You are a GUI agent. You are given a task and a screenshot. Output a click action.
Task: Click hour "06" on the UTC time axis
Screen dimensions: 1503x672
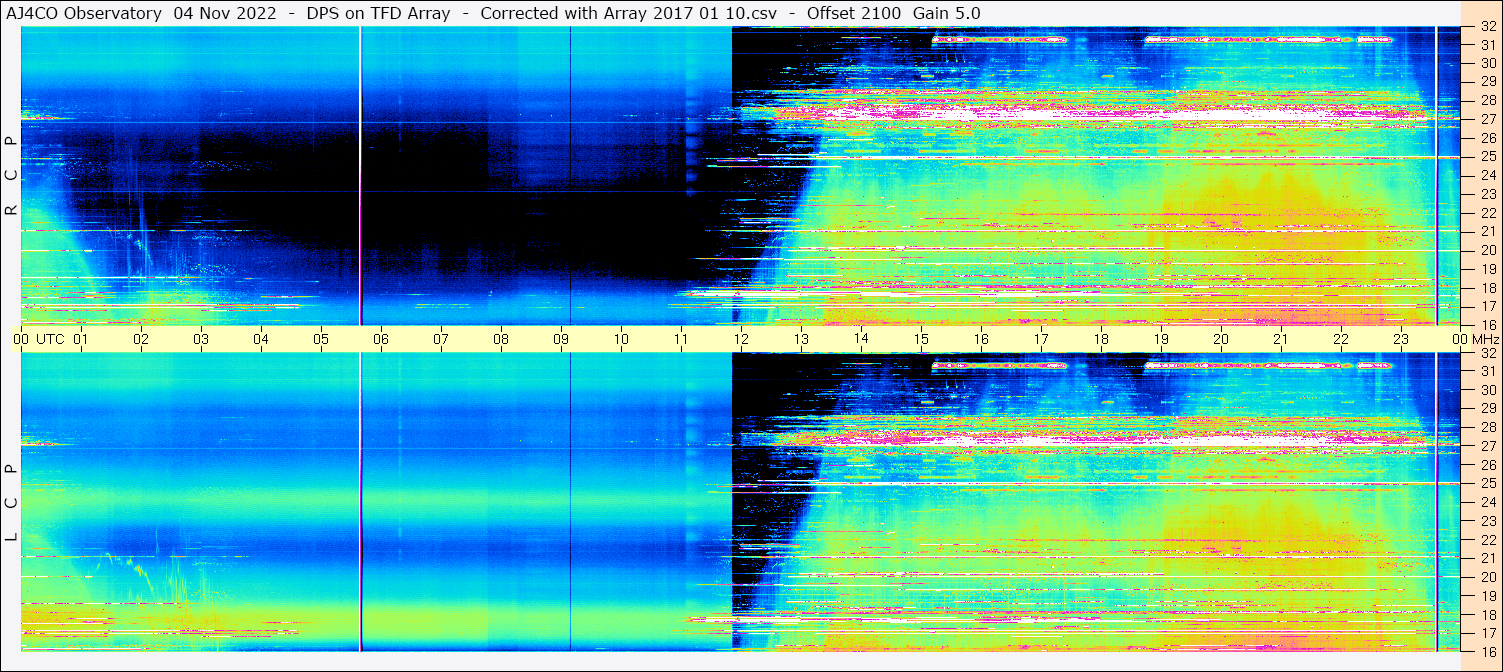381,339
